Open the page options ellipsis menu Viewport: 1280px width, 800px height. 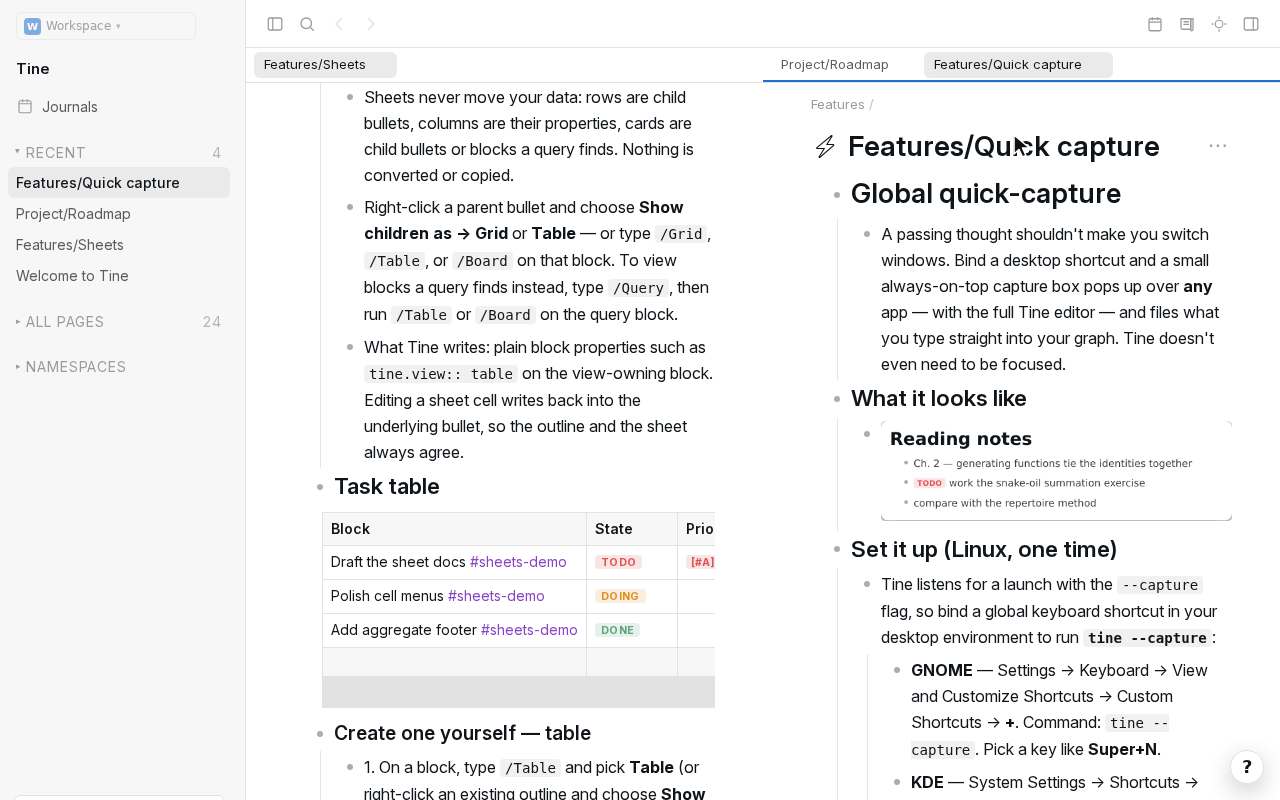(x=1217, y=146)
